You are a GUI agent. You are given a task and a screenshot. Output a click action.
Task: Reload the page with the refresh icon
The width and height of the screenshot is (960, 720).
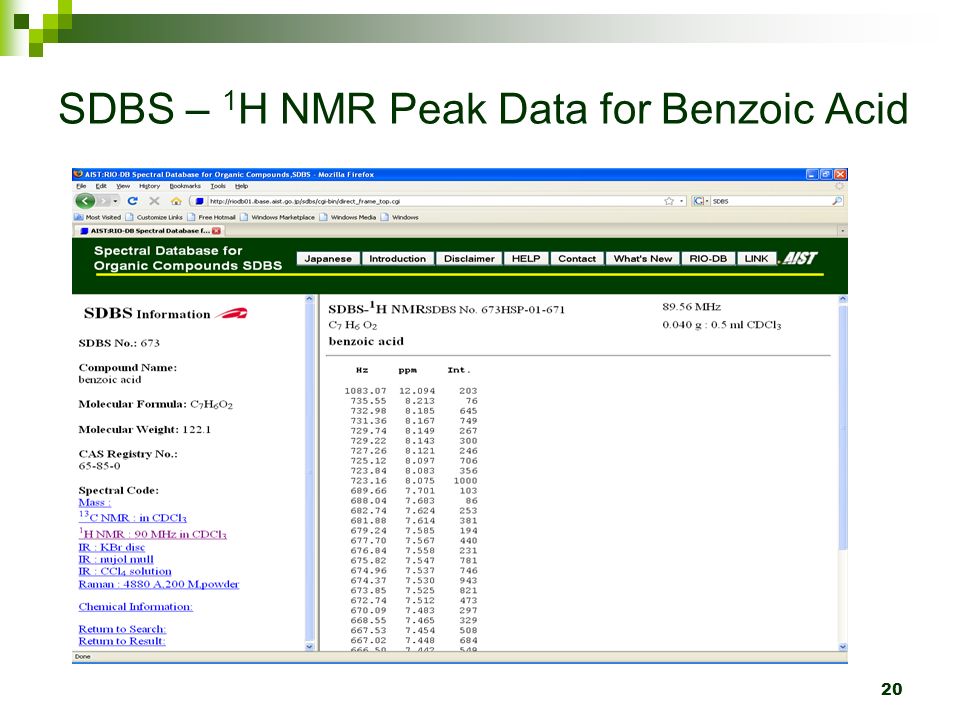tap(132, 201)
